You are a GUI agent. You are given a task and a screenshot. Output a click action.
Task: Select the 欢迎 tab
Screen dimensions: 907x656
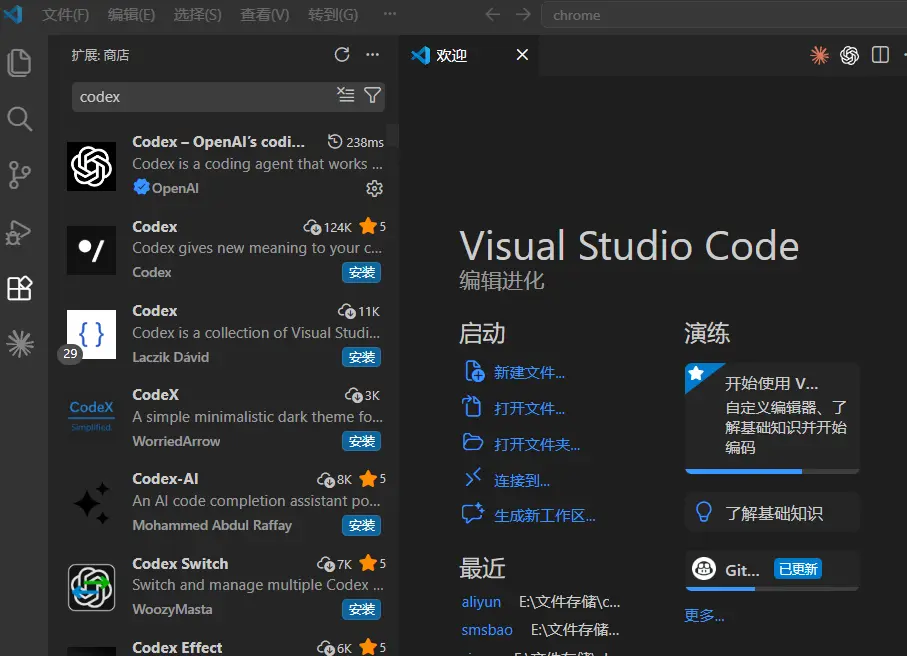click(469, 56)
